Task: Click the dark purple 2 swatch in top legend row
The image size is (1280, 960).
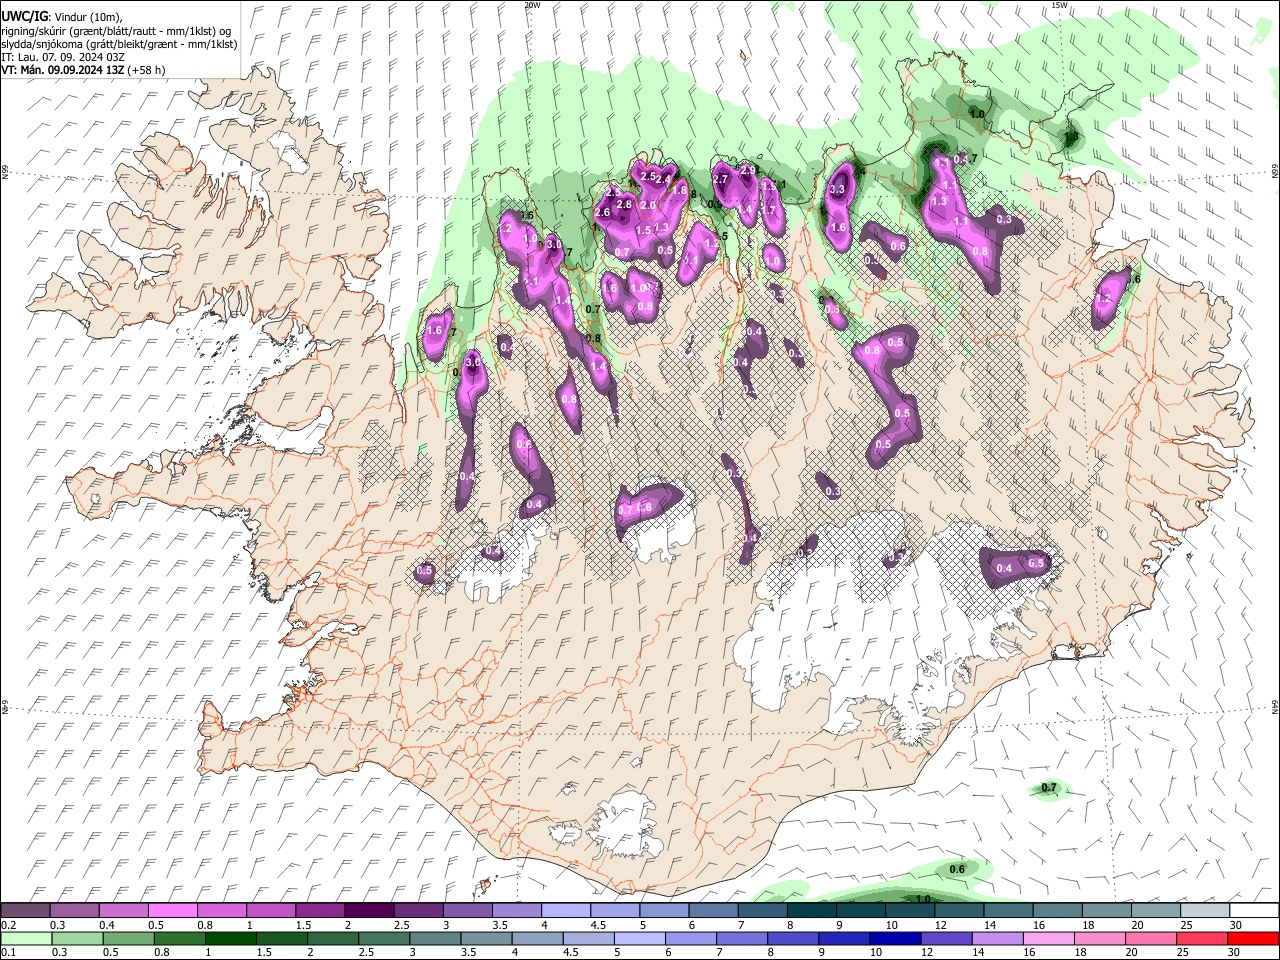Action: tap(368, 910)
